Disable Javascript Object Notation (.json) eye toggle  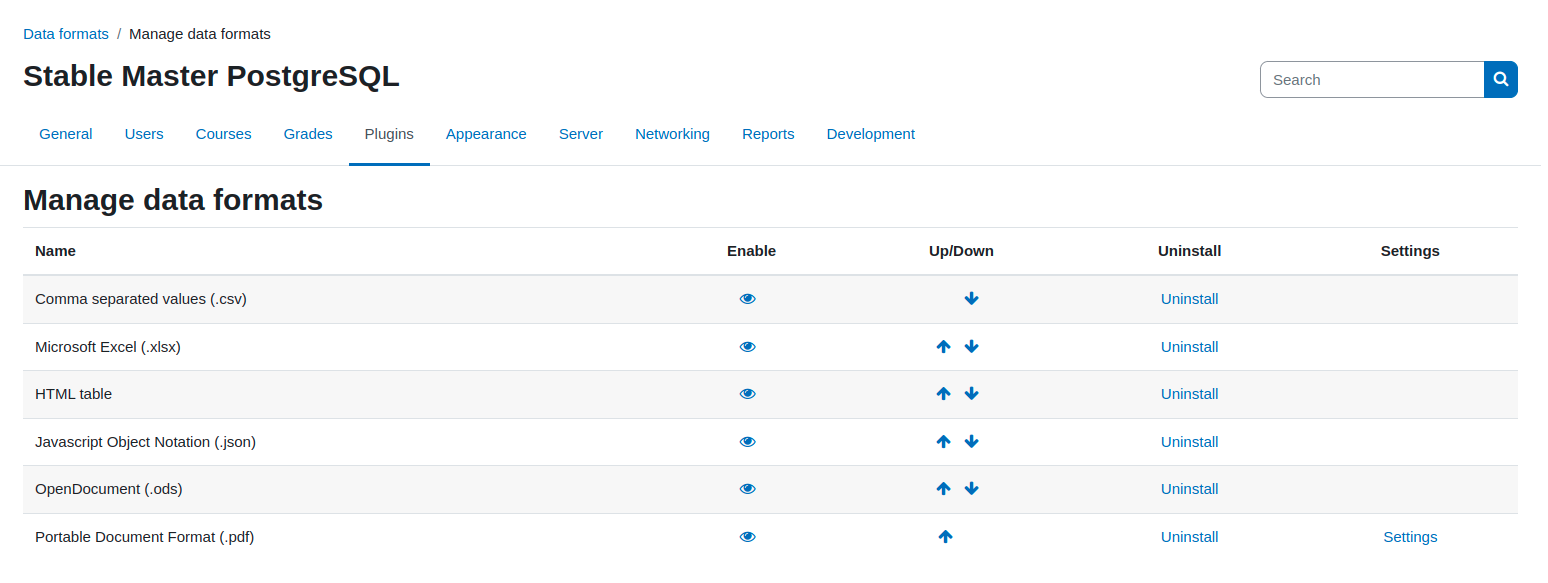click(x=748, y=442)
